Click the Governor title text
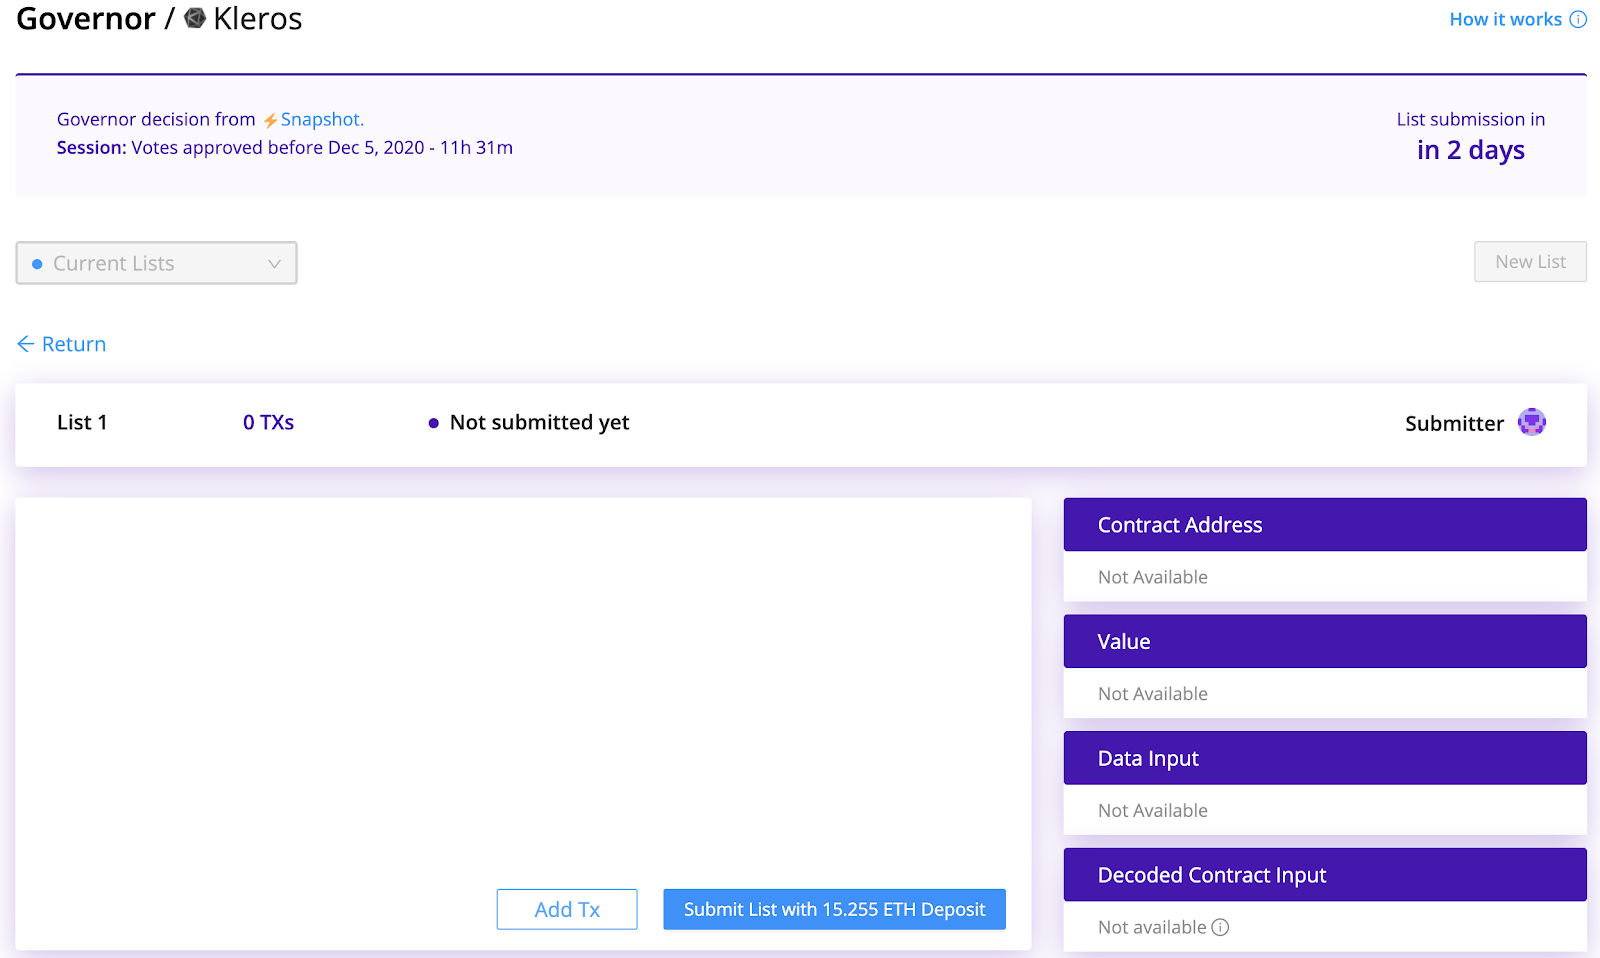Viewport: 1600px width, 958px height. point(86,19)
